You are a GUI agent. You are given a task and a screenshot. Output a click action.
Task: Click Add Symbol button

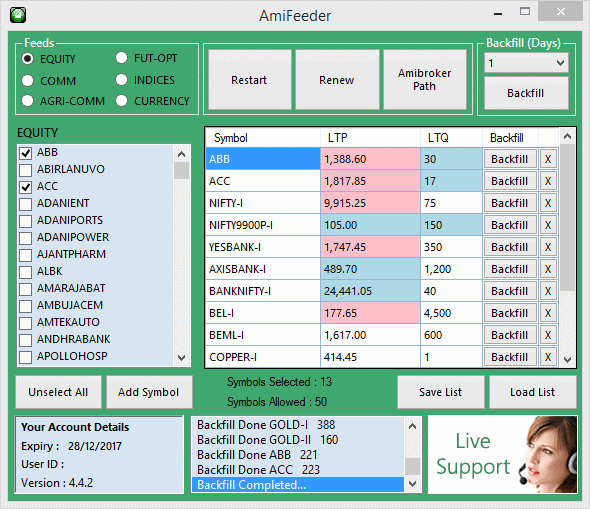coord(149,392)
